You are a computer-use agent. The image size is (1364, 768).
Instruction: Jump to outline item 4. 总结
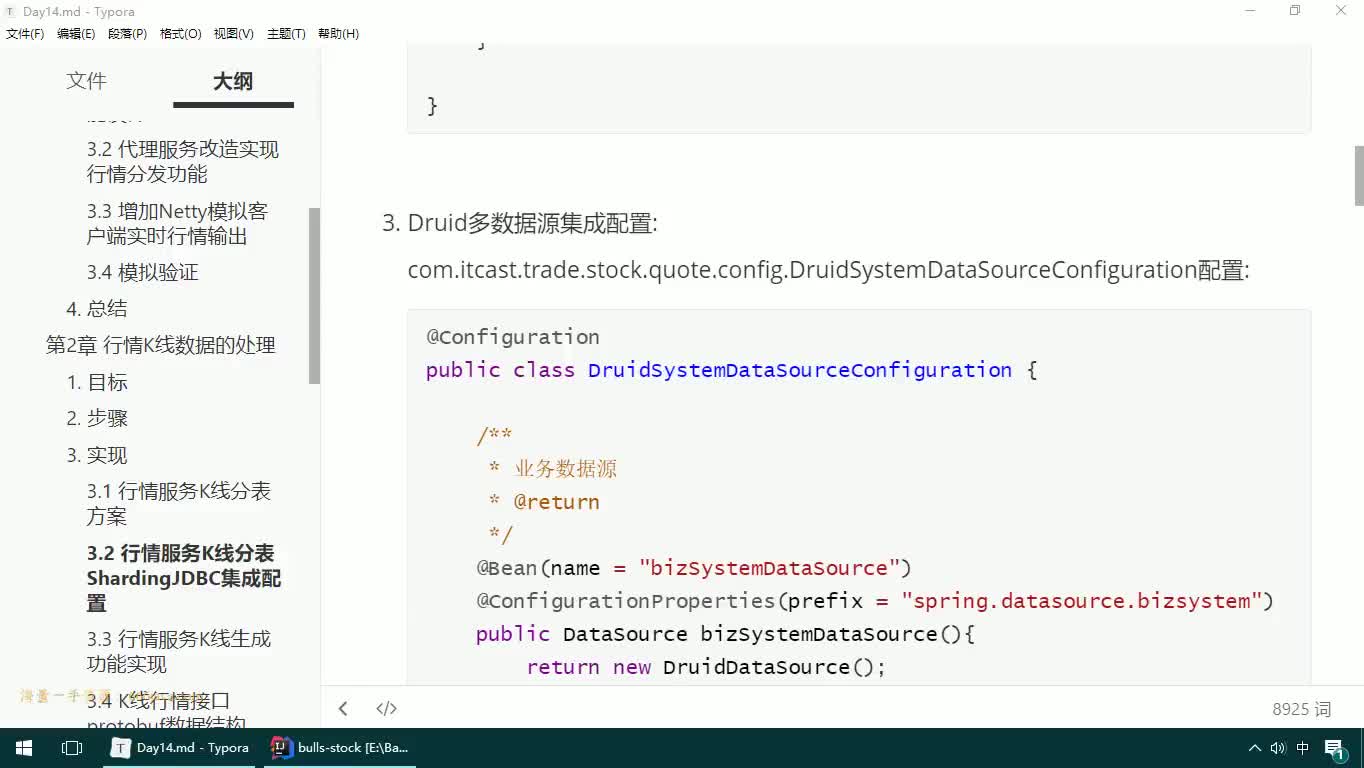pyautogui.click(x=97, y=309)
